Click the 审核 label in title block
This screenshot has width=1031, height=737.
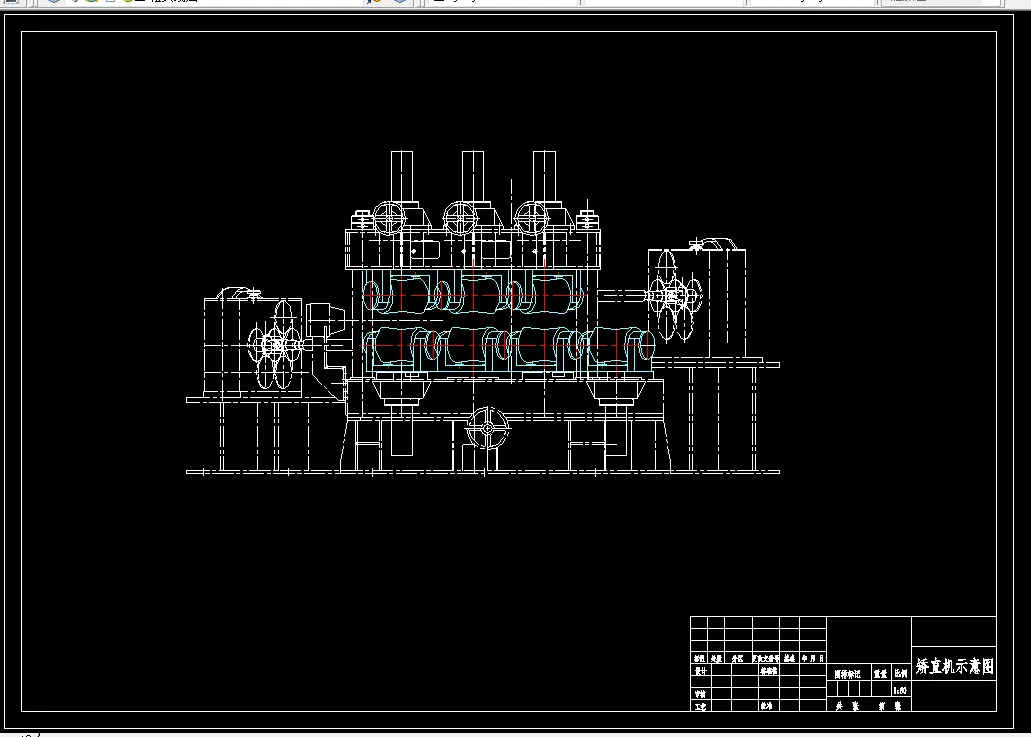coord(700,694)
